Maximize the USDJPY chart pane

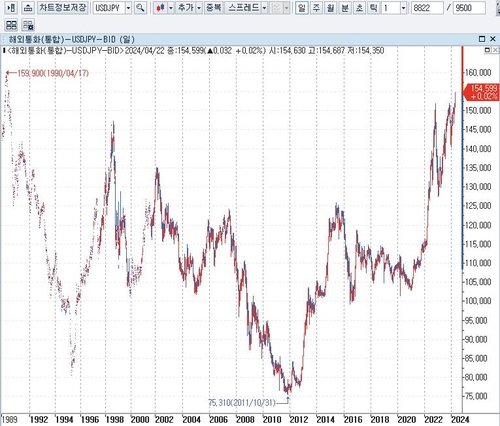tap(482, 39)
